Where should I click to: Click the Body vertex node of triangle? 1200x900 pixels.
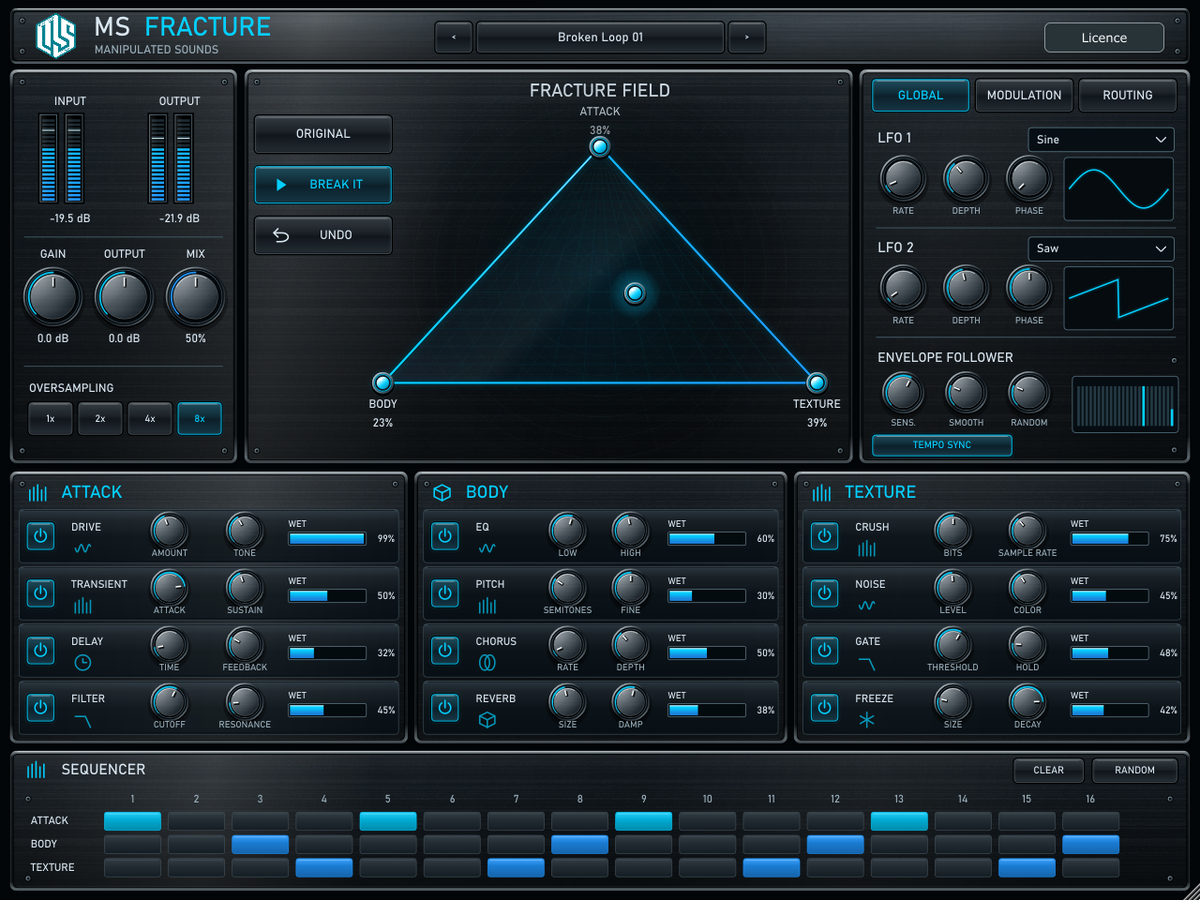(x=382, y=382)
